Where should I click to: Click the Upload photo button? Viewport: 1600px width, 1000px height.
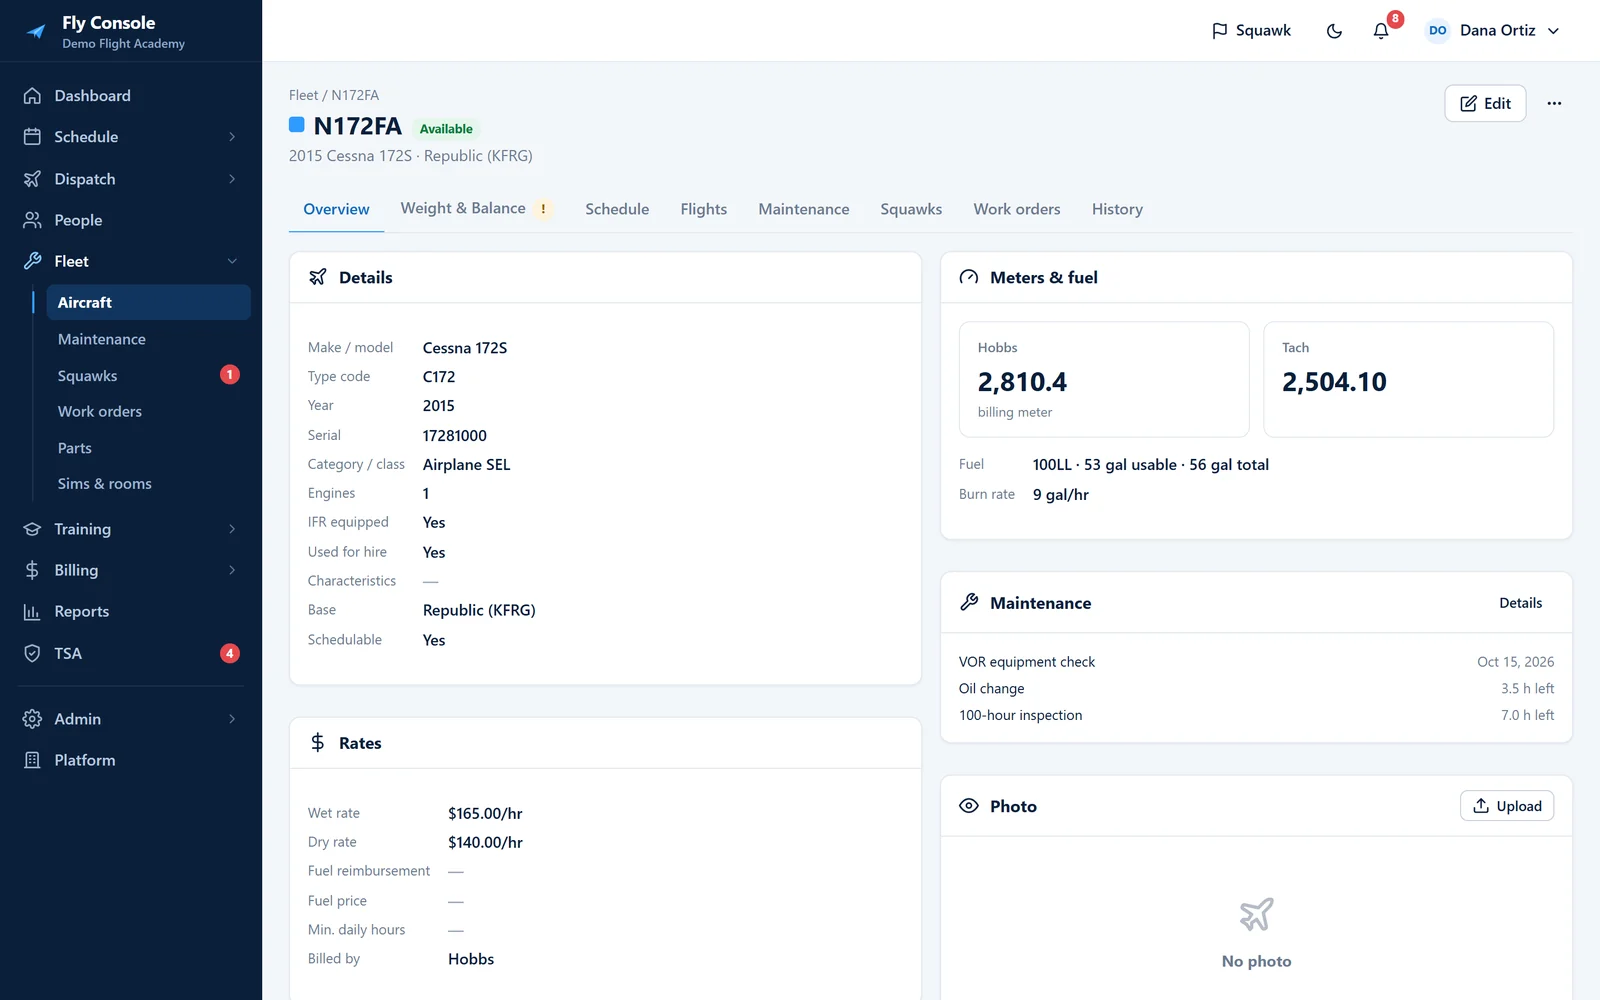(1507, 806)
